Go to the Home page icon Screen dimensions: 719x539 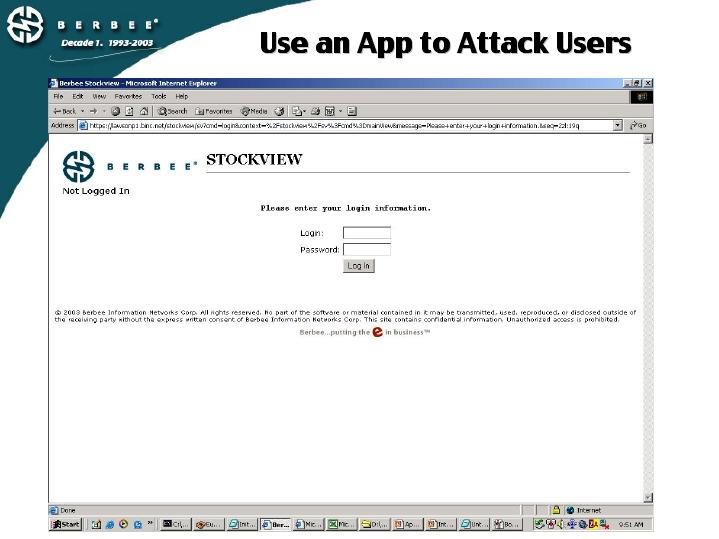click(x=144, y=111)
